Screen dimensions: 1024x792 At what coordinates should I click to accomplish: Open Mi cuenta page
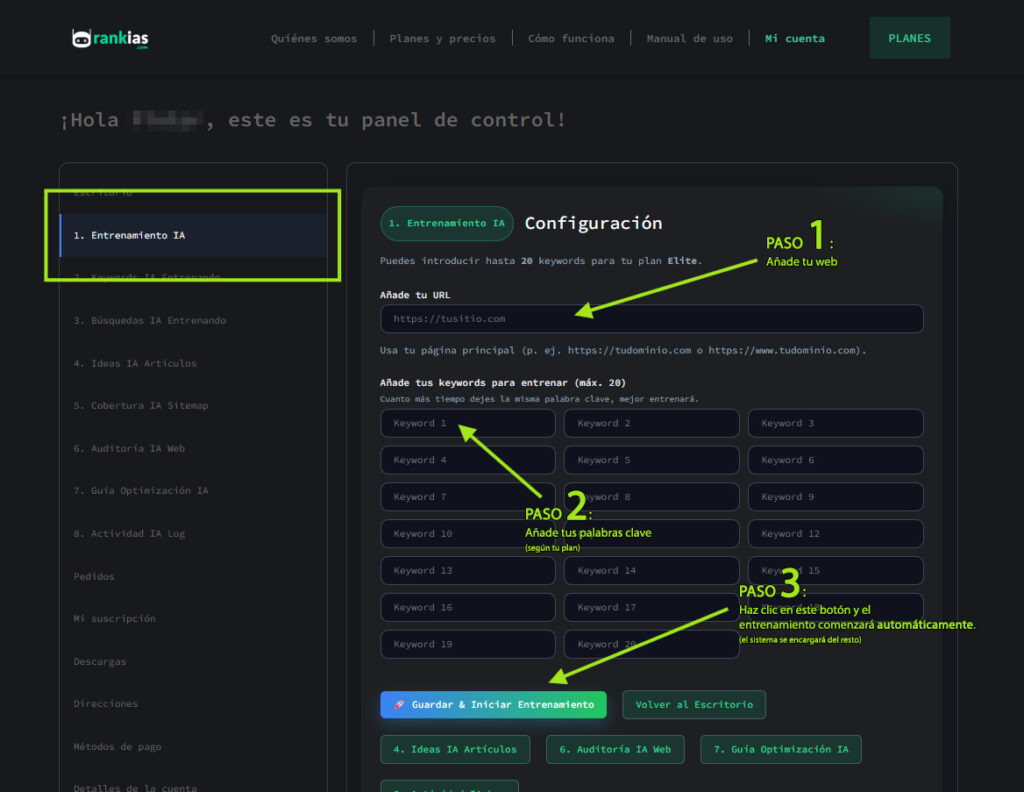click(795, 39)
